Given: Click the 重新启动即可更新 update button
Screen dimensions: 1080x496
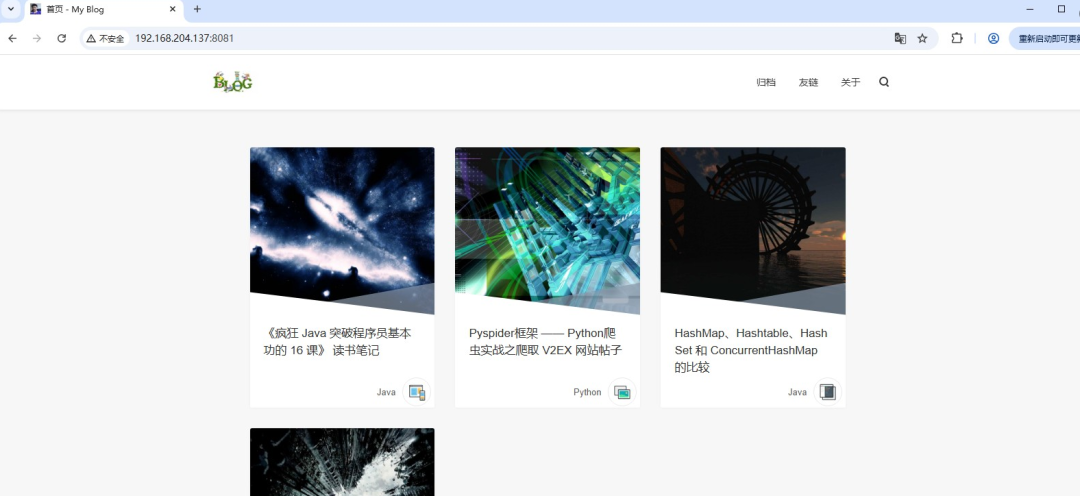Looking at the screenshot, I should coord(1045,39).
